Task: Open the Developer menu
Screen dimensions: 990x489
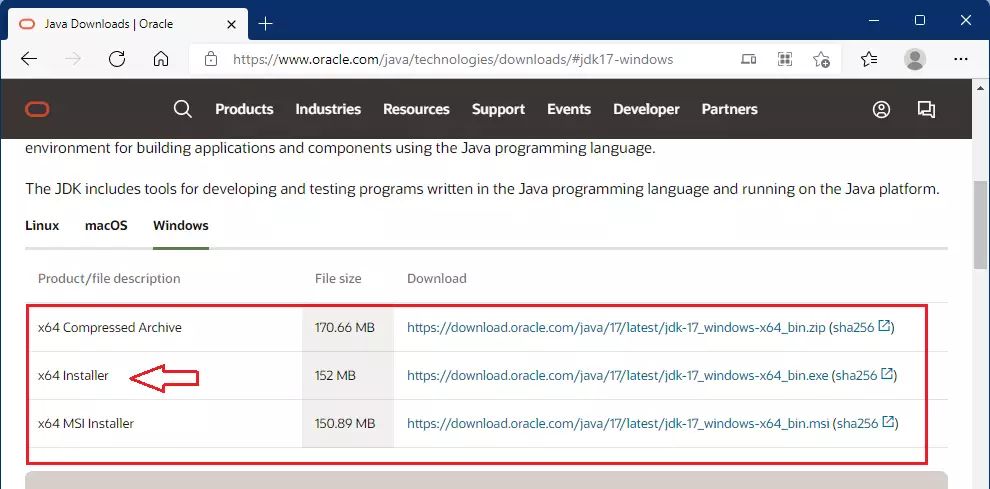Action: (x=647, y=109)
